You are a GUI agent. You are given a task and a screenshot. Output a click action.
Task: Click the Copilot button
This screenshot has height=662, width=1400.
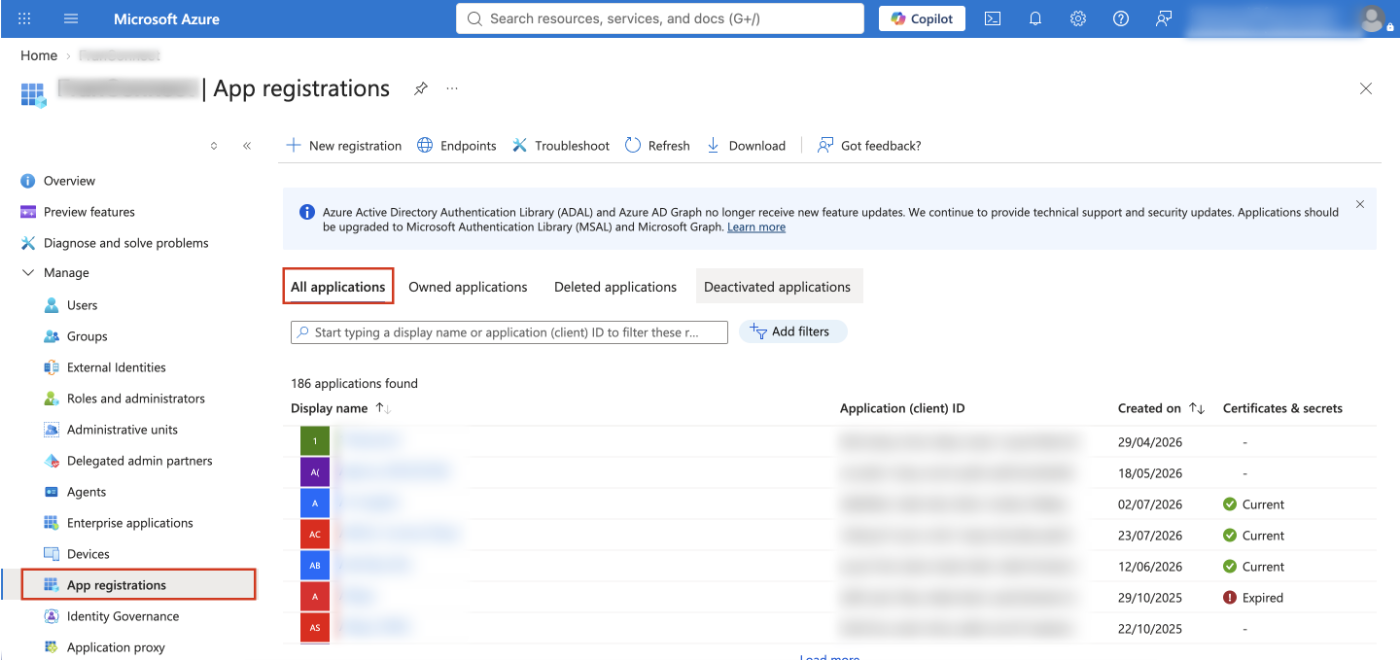coord(922,19)
